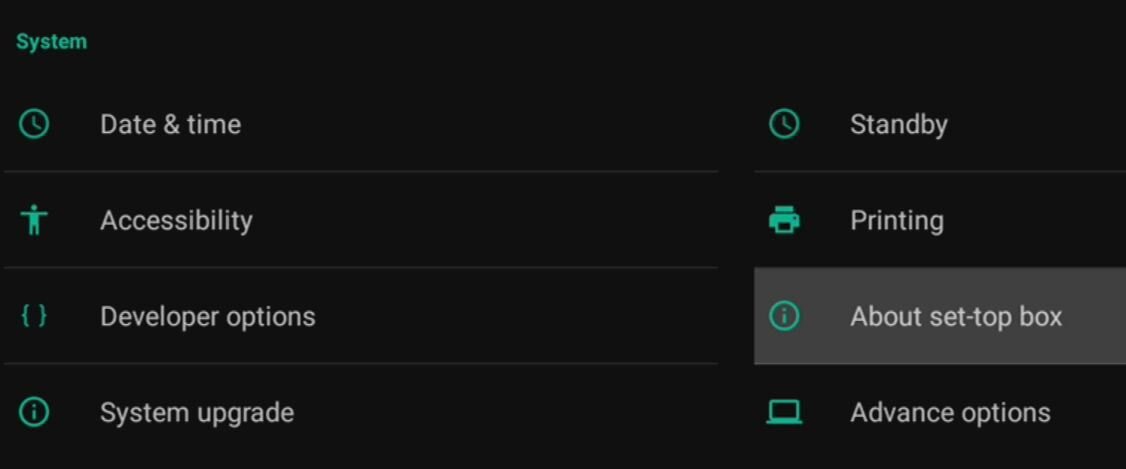
Task: Open About set-top box text
Action: pyautogui.click(x=956, y=317)
